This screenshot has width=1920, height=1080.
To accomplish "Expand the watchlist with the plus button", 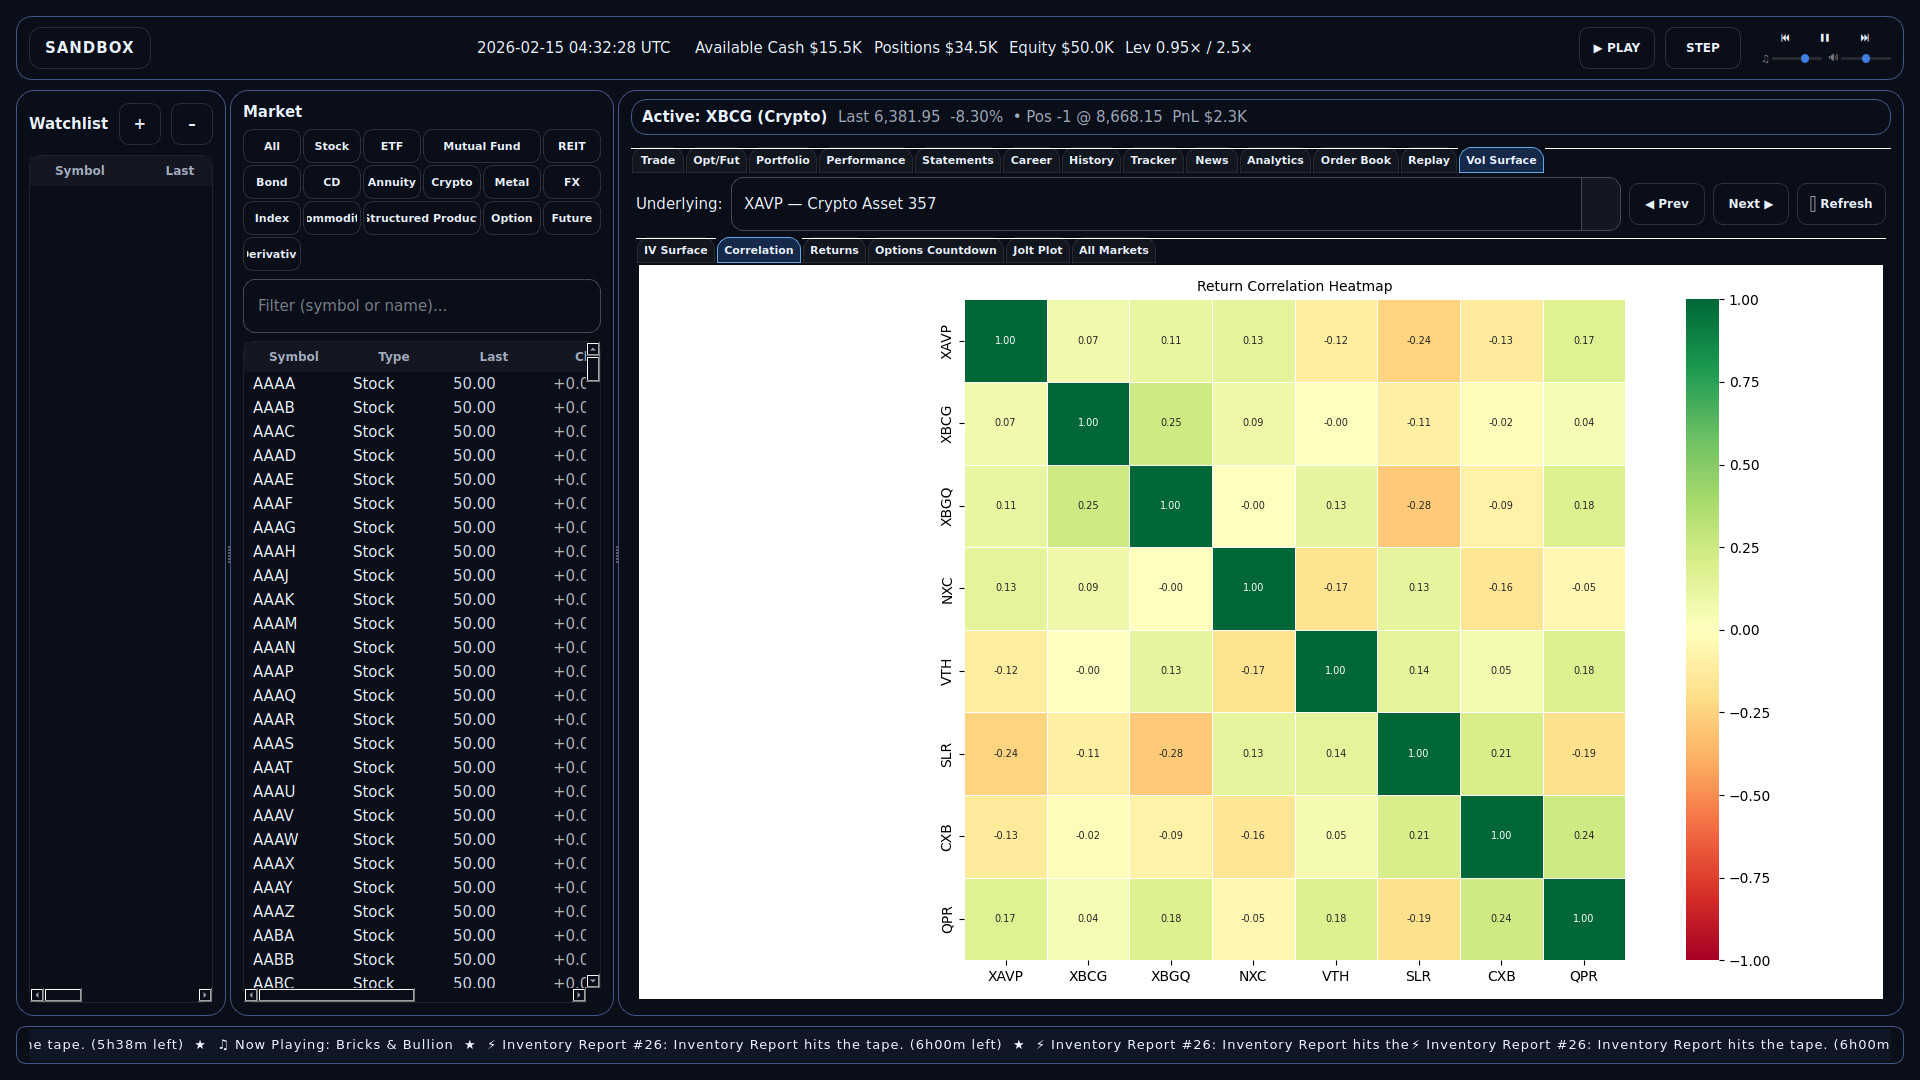I will pyautogui.click(x=139, y=123).
